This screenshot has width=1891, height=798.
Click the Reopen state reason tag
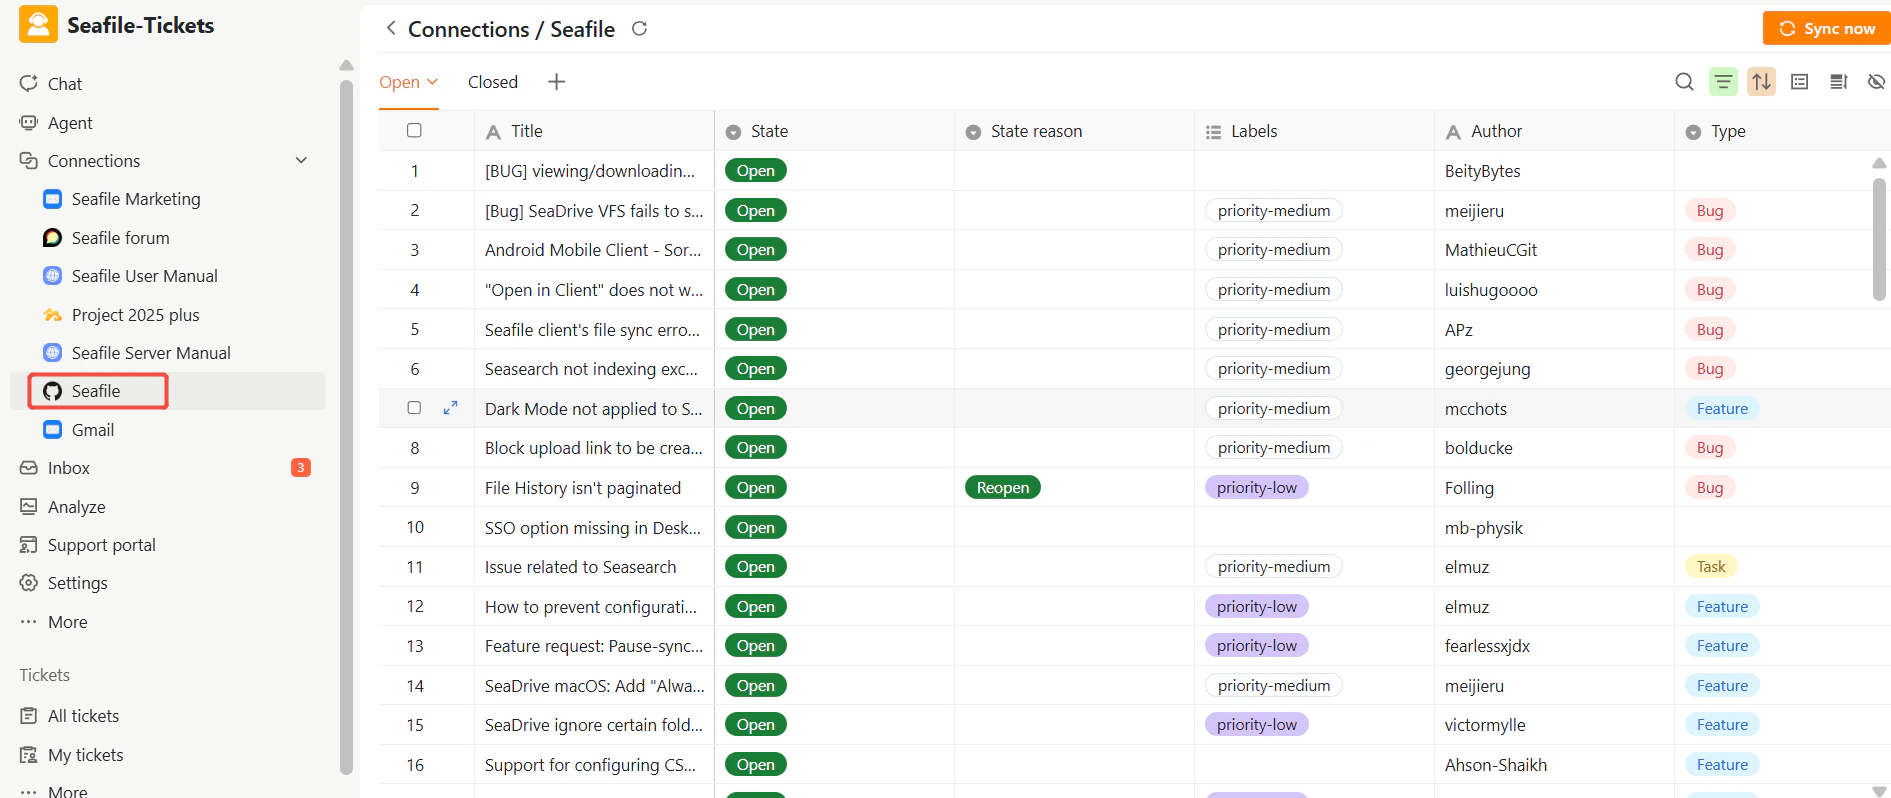pos(1002,488)
